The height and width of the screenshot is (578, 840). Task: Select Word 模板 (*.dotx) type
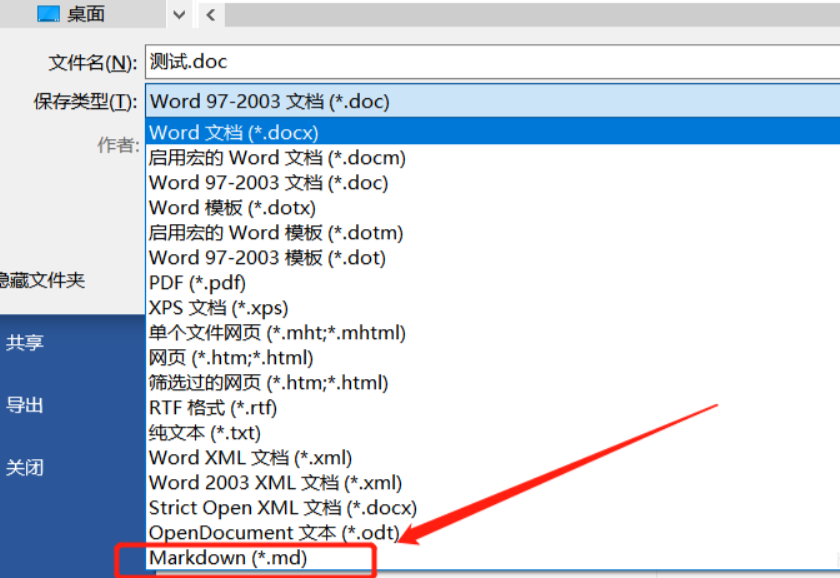[228, 207]
